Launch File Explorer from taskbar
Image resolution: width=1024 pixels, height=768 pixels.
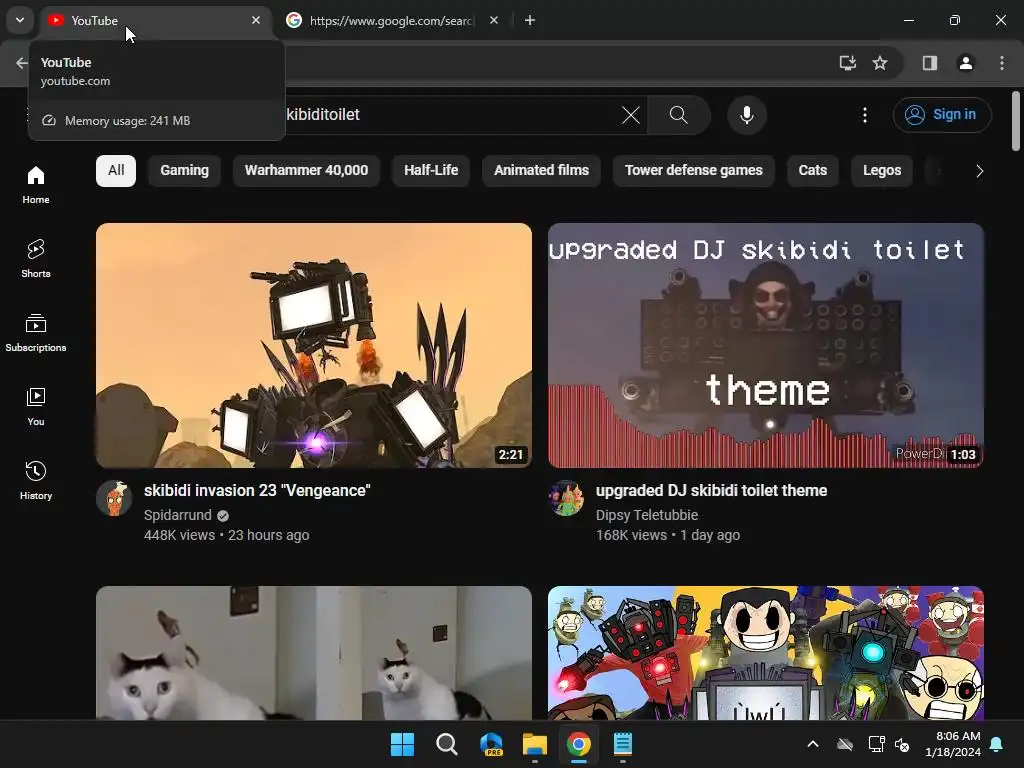pyautogui.click(x=535, y=744)
